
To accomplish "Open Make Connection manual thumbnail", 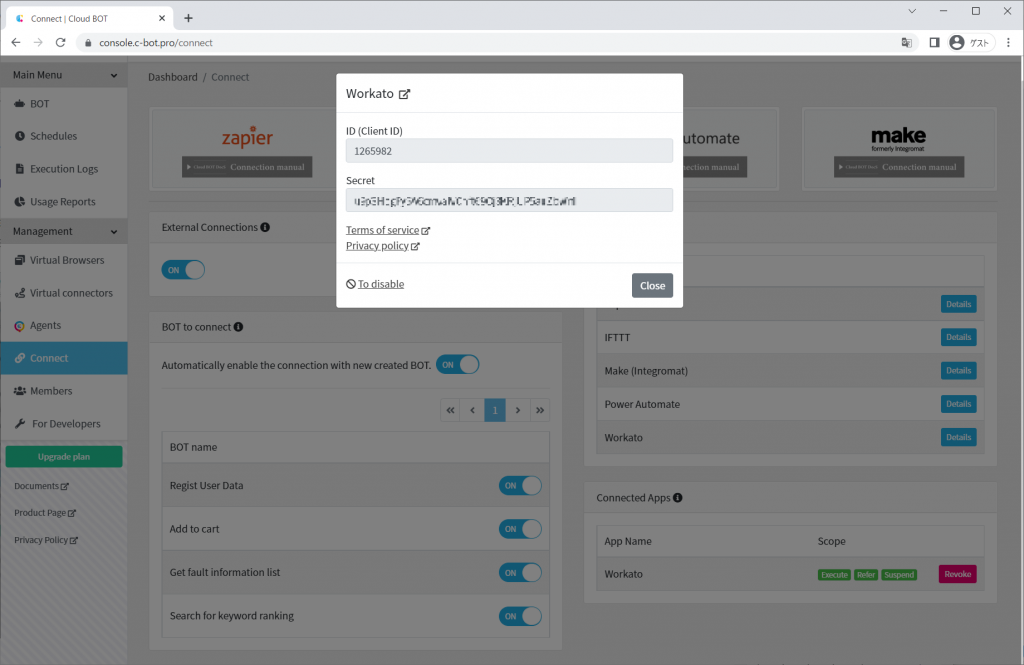I will coord(899,167).
